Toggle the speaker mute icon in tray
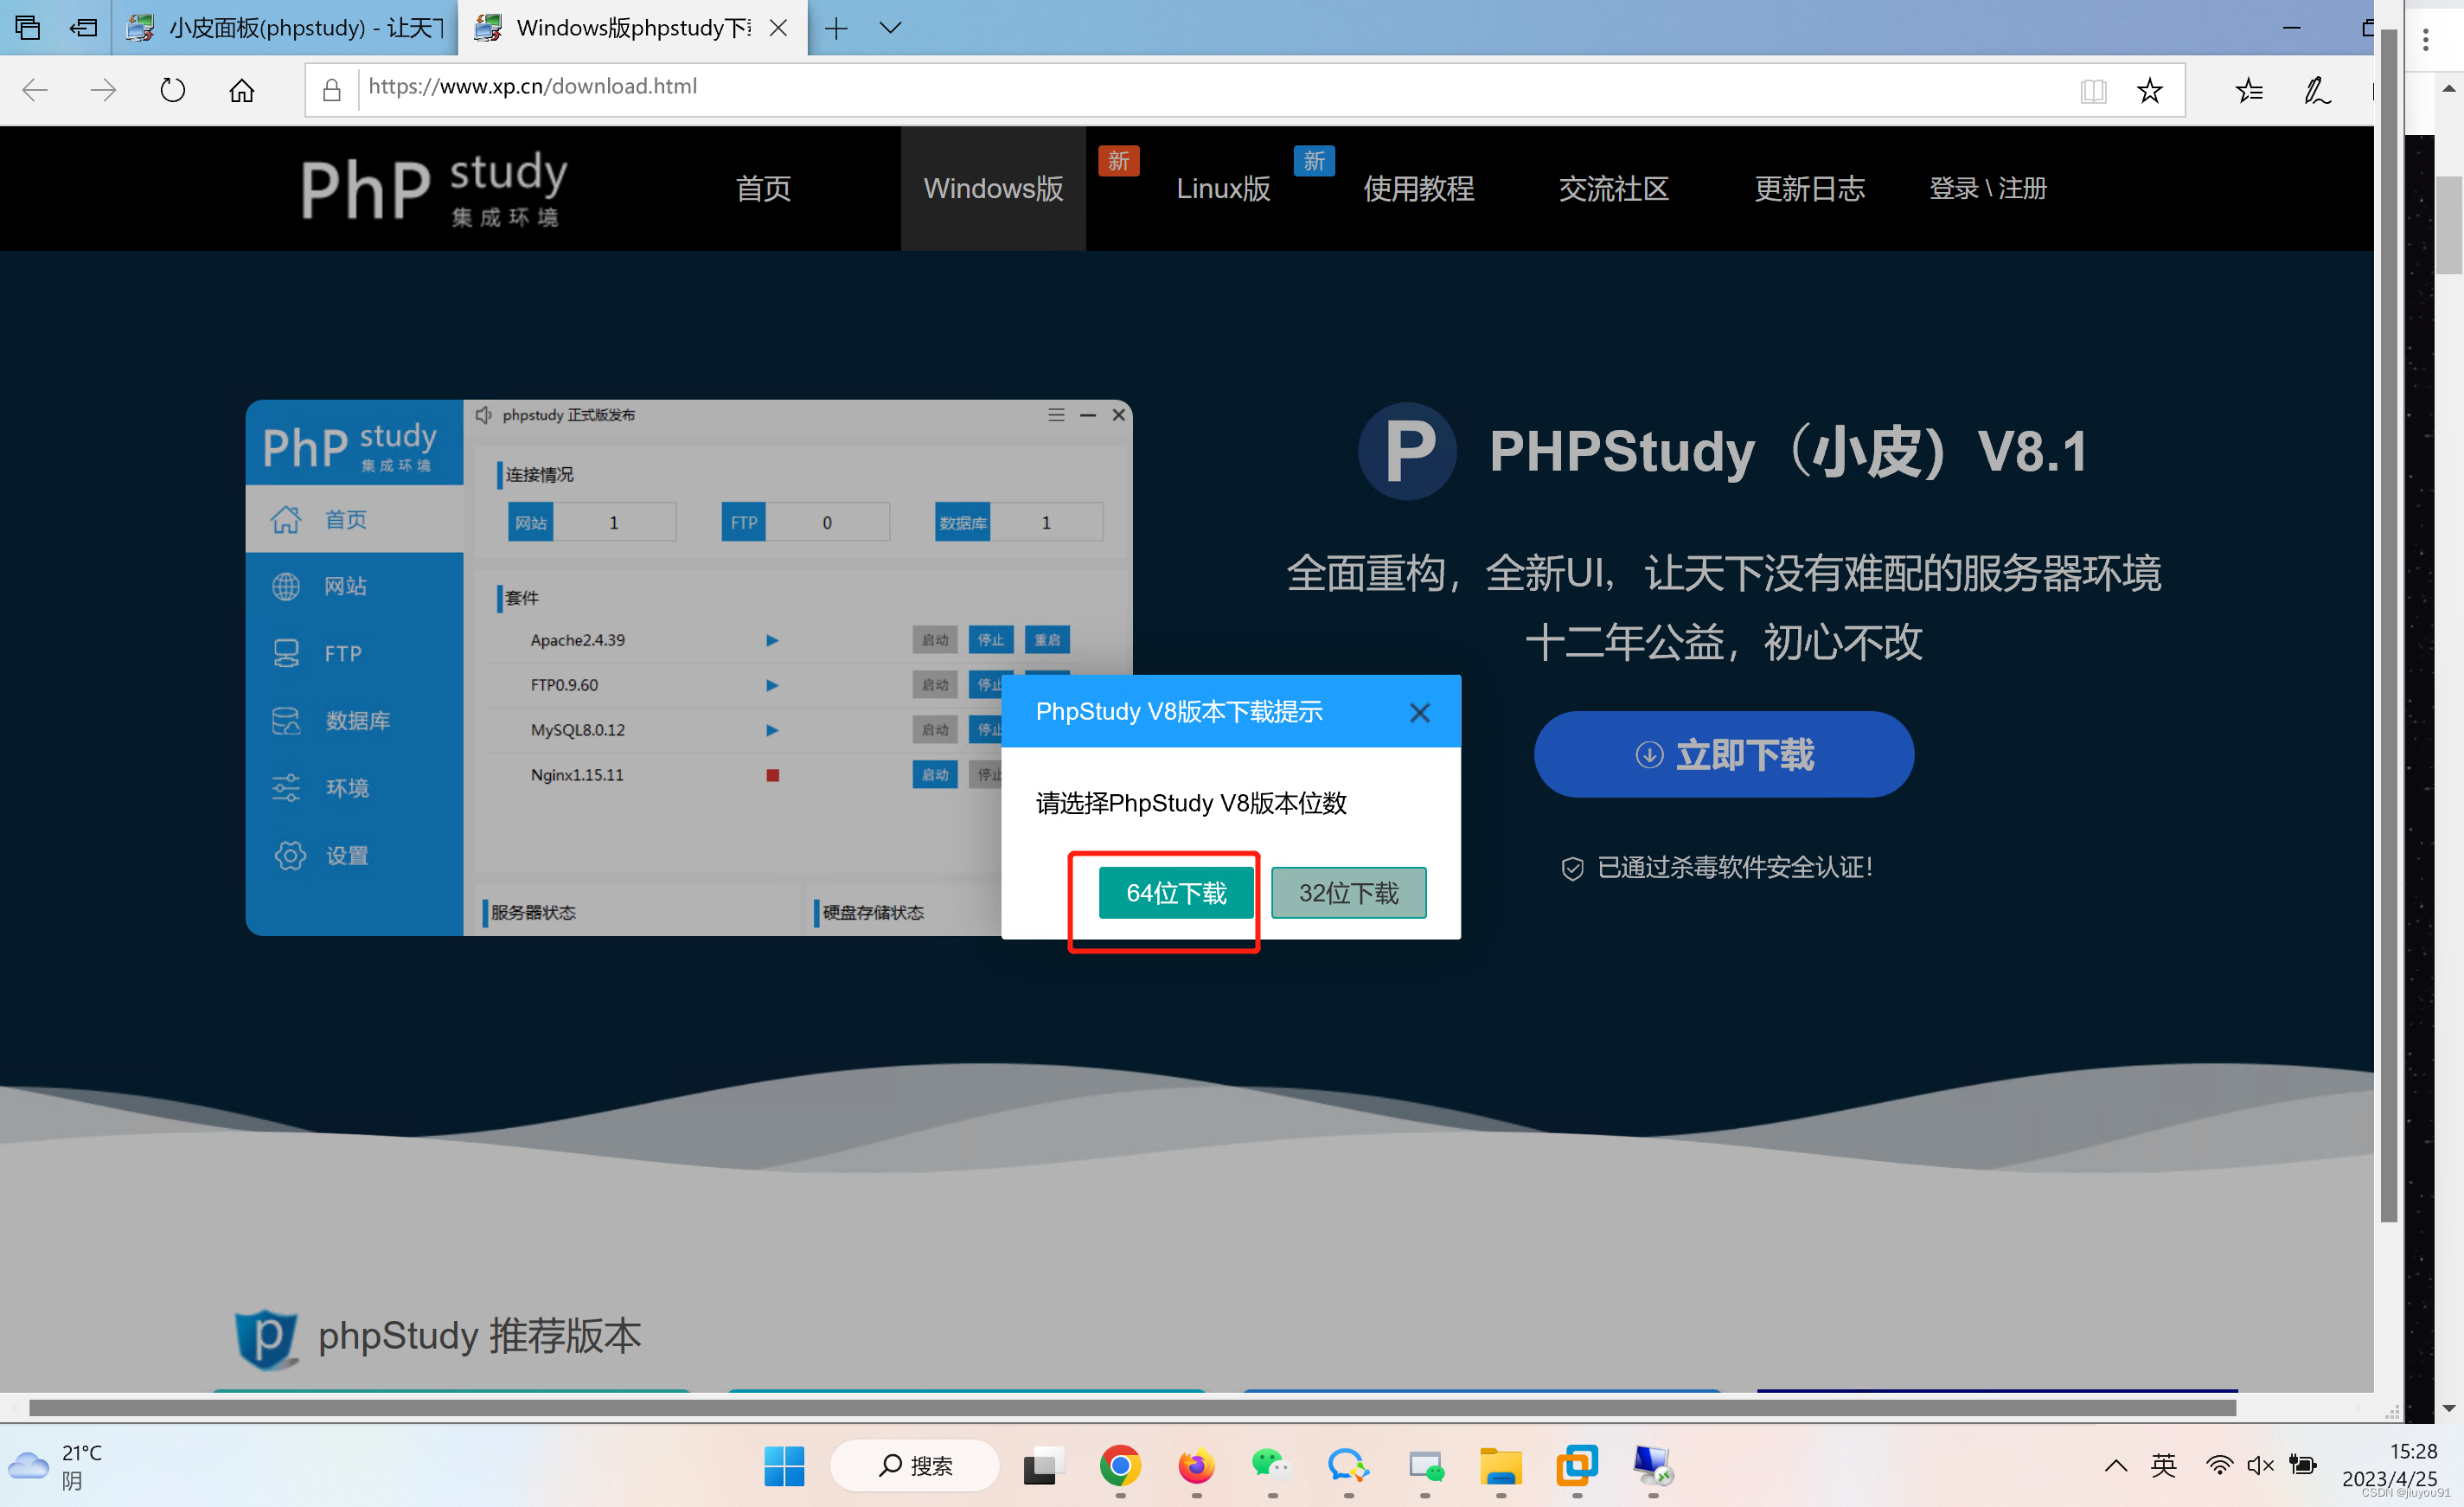 tap(2260, 1465)
